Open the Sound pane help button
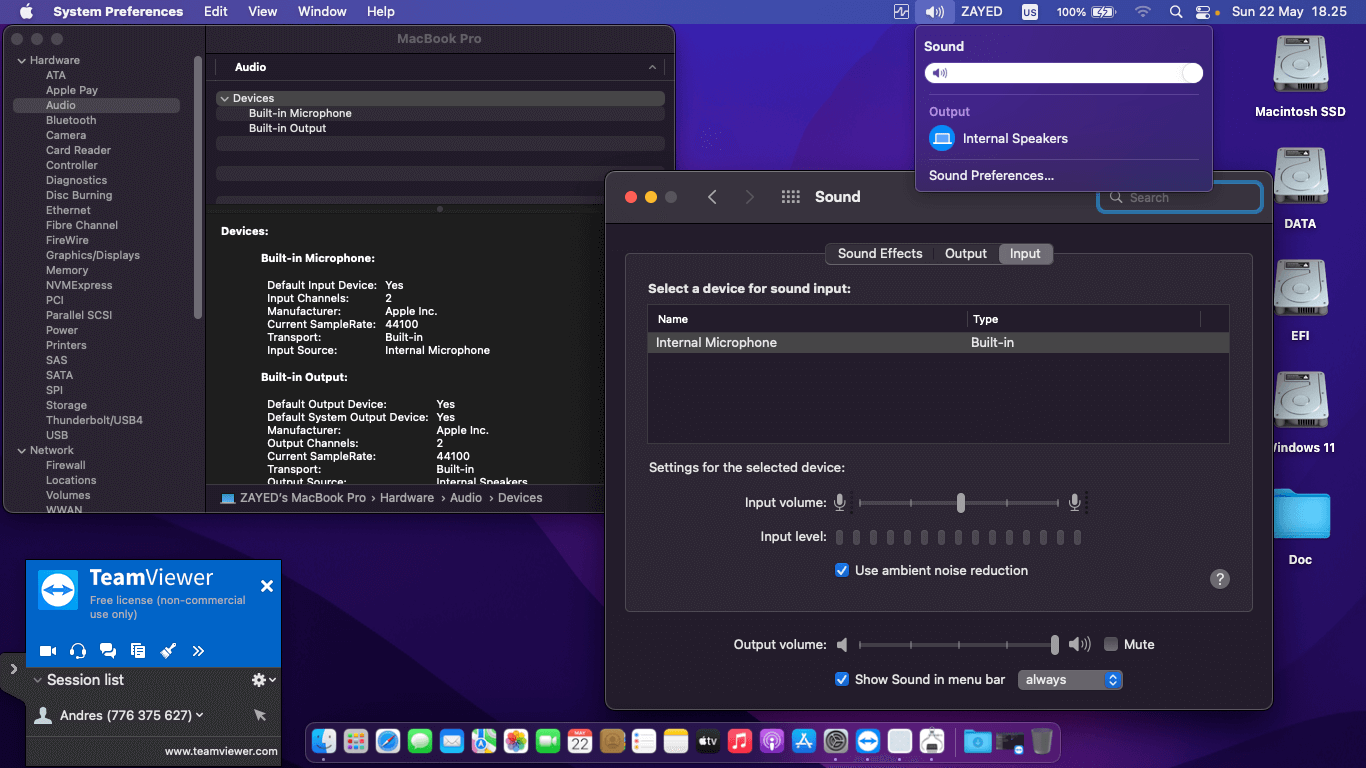1366x768 pixels. [1220, 579]
